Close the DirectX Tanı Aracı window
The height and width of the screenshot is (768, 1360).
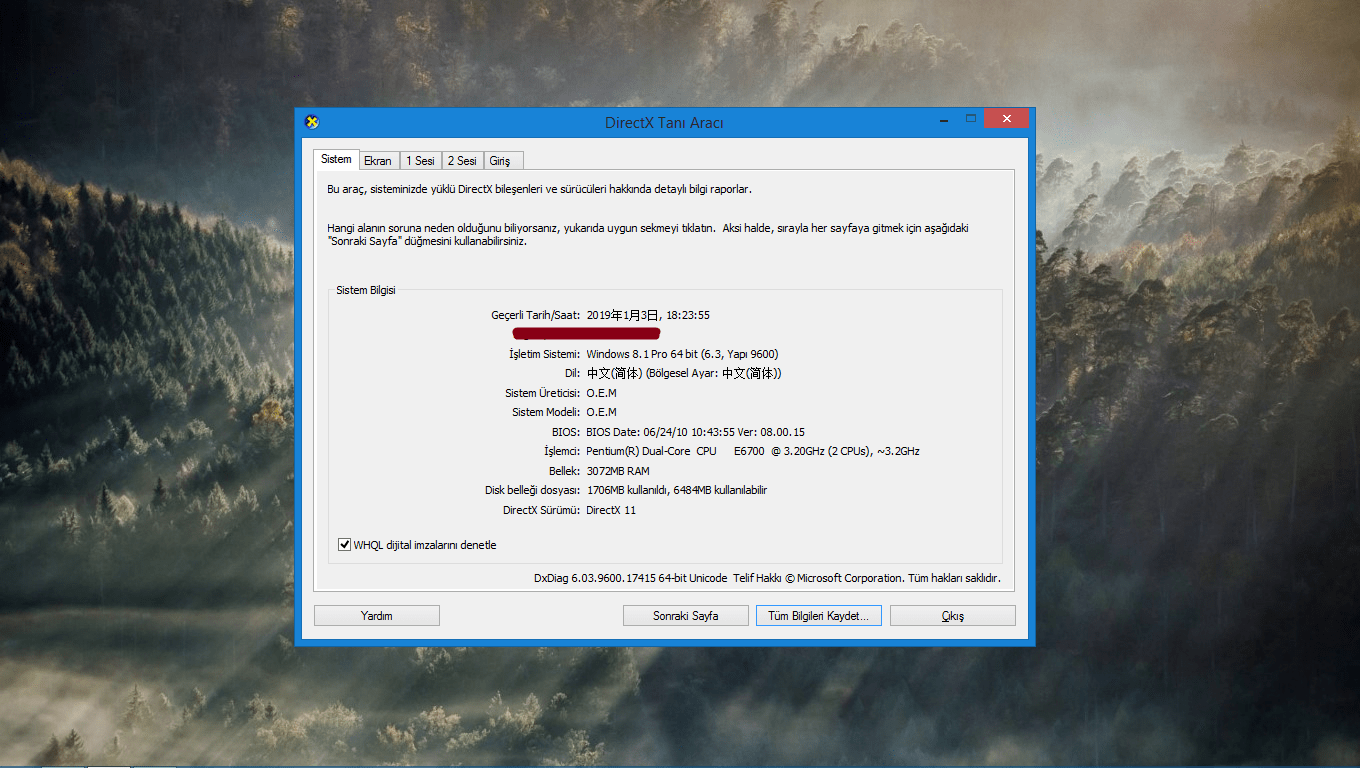1006,118
